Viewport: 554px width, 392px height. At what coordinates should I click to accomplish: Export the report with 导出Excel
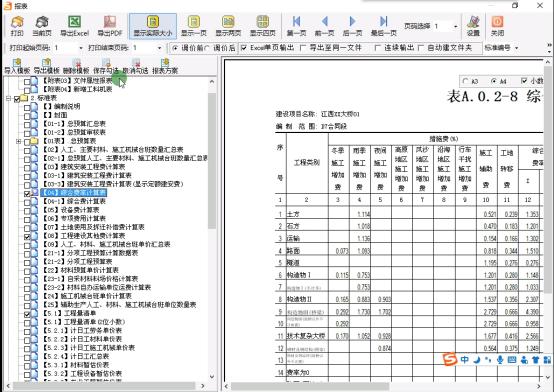click(x=74, y=25)
